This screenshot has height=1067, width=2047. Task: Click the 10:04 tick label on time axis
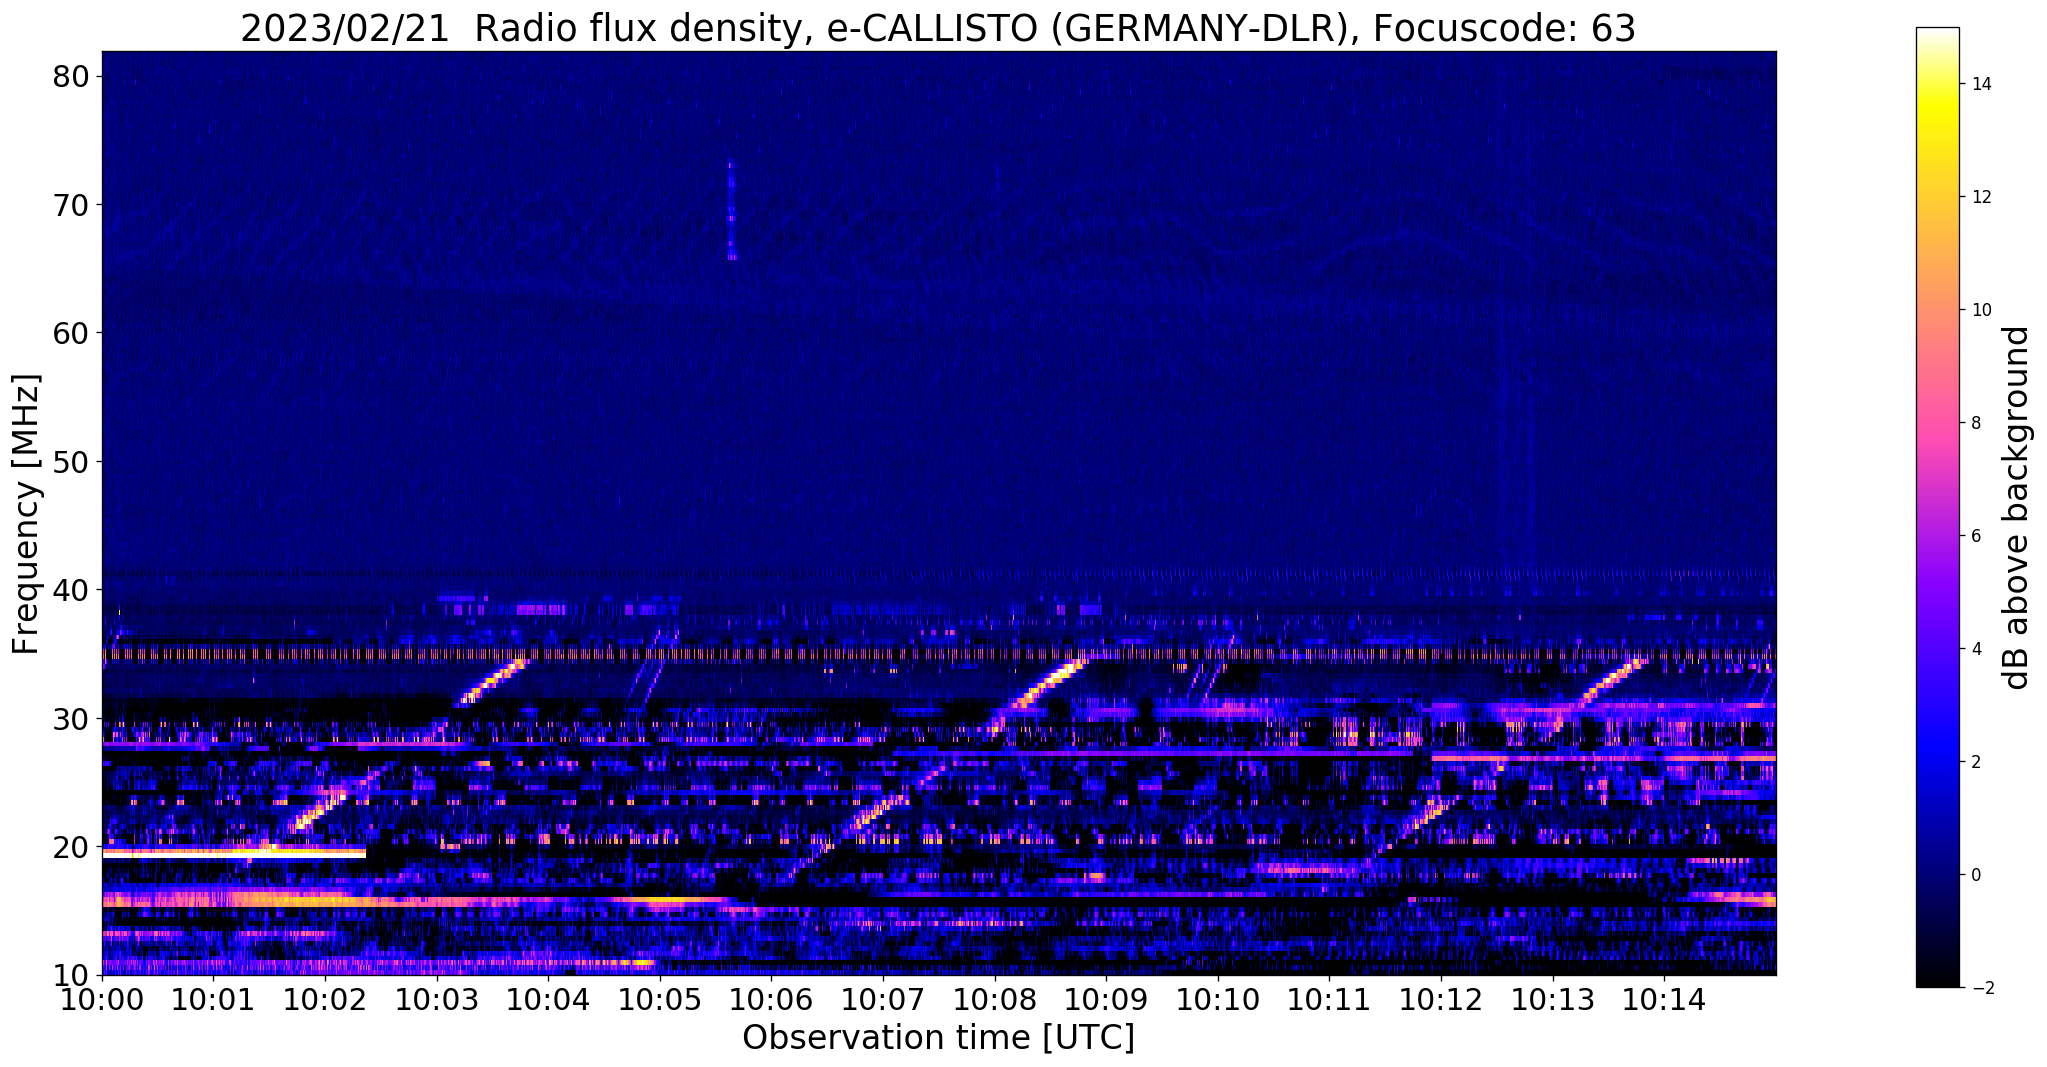pyautogui.click(x=549, y=999)
